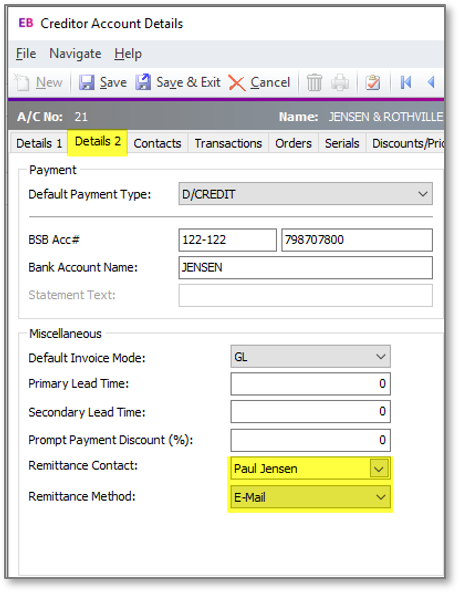This screenshot has width=459, height=592.
Task: Expand the Remittance Contact dropdown arrow
Action: point(379,469)
